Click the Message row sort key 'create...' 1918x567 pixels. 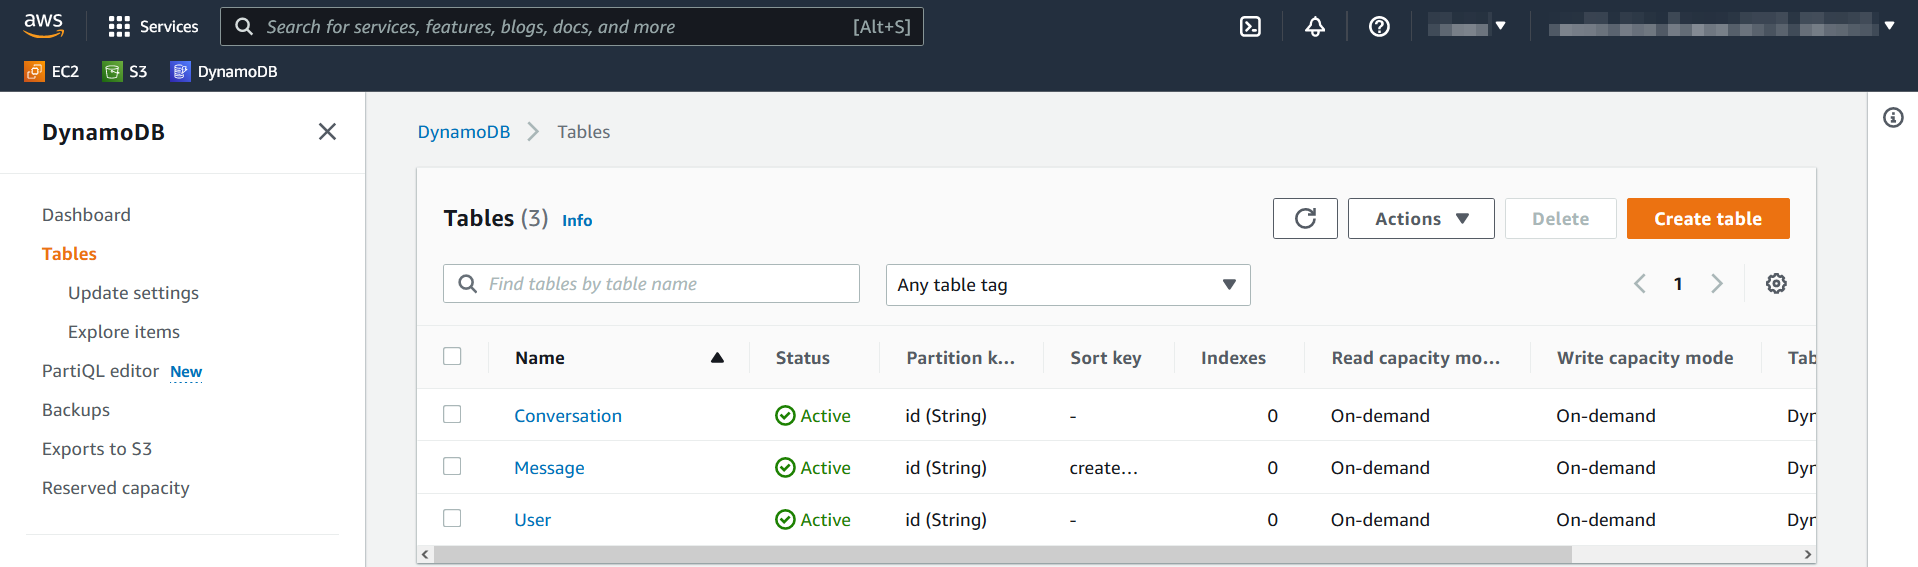(x=1103, y=468)
